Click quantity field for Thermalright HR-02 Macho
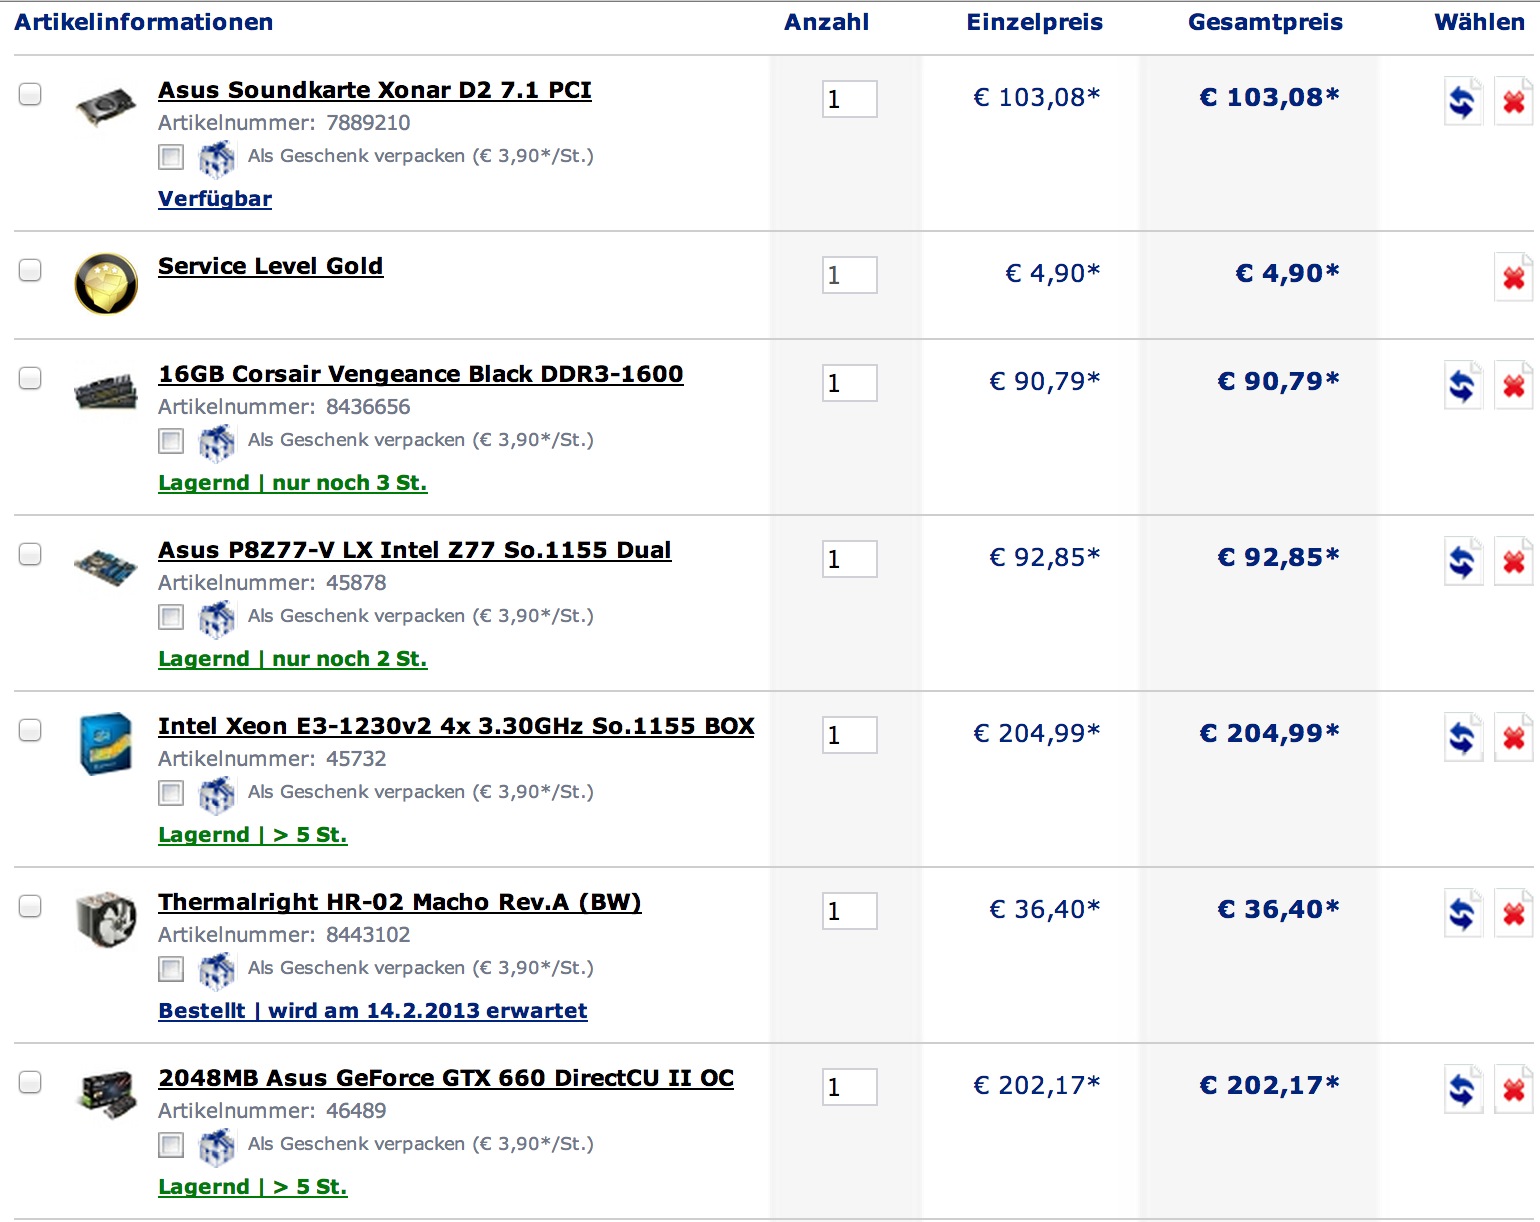 850,911
